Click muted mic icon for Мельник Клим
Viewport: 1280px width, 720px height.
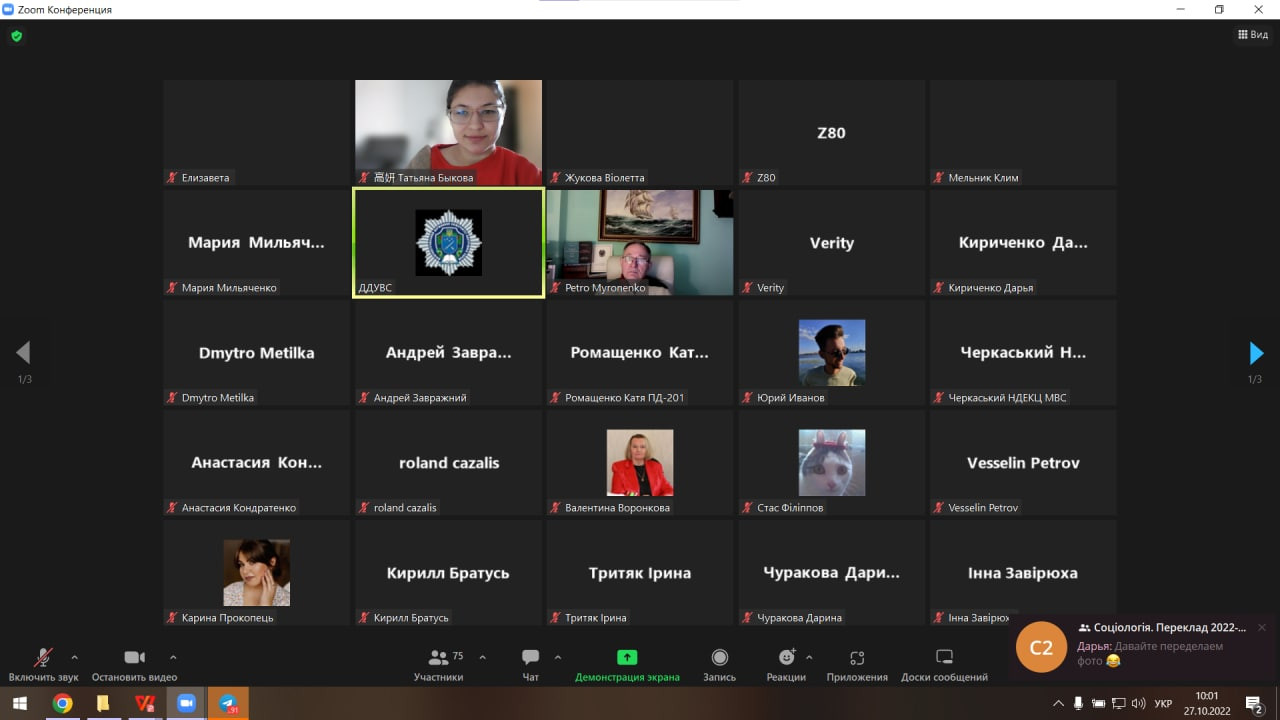[940, 178]
